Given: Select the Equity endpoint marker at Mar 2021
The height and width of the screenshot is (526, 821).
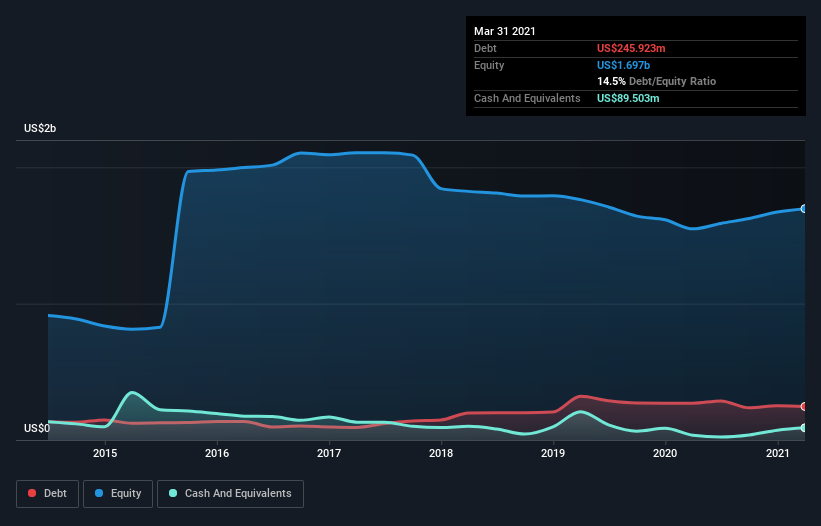Looking at the screenshot, I should coord(804,209).
